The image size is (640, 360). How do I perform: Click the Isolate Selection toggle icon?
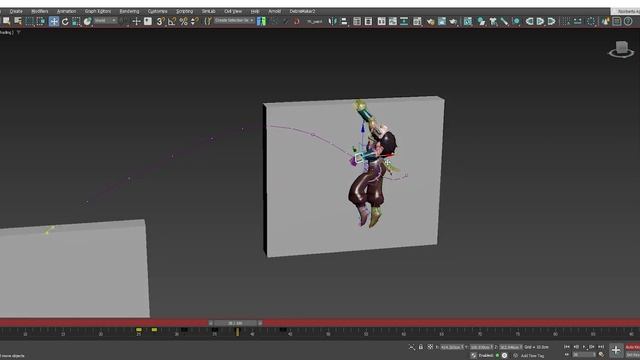pos(412,347)
